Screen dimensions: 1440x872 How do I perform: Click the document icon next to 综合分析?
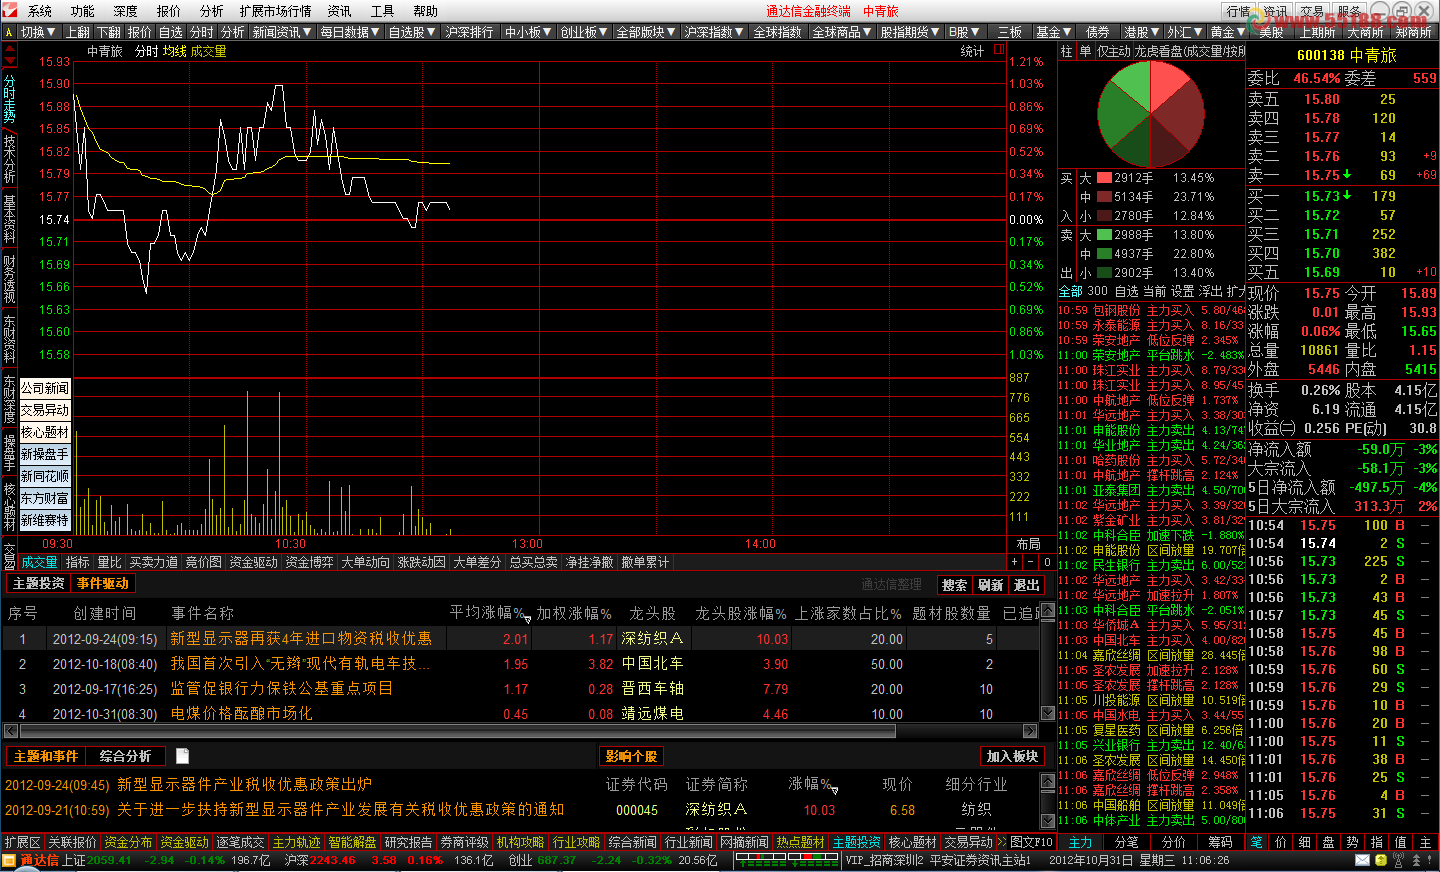[182, 756]
